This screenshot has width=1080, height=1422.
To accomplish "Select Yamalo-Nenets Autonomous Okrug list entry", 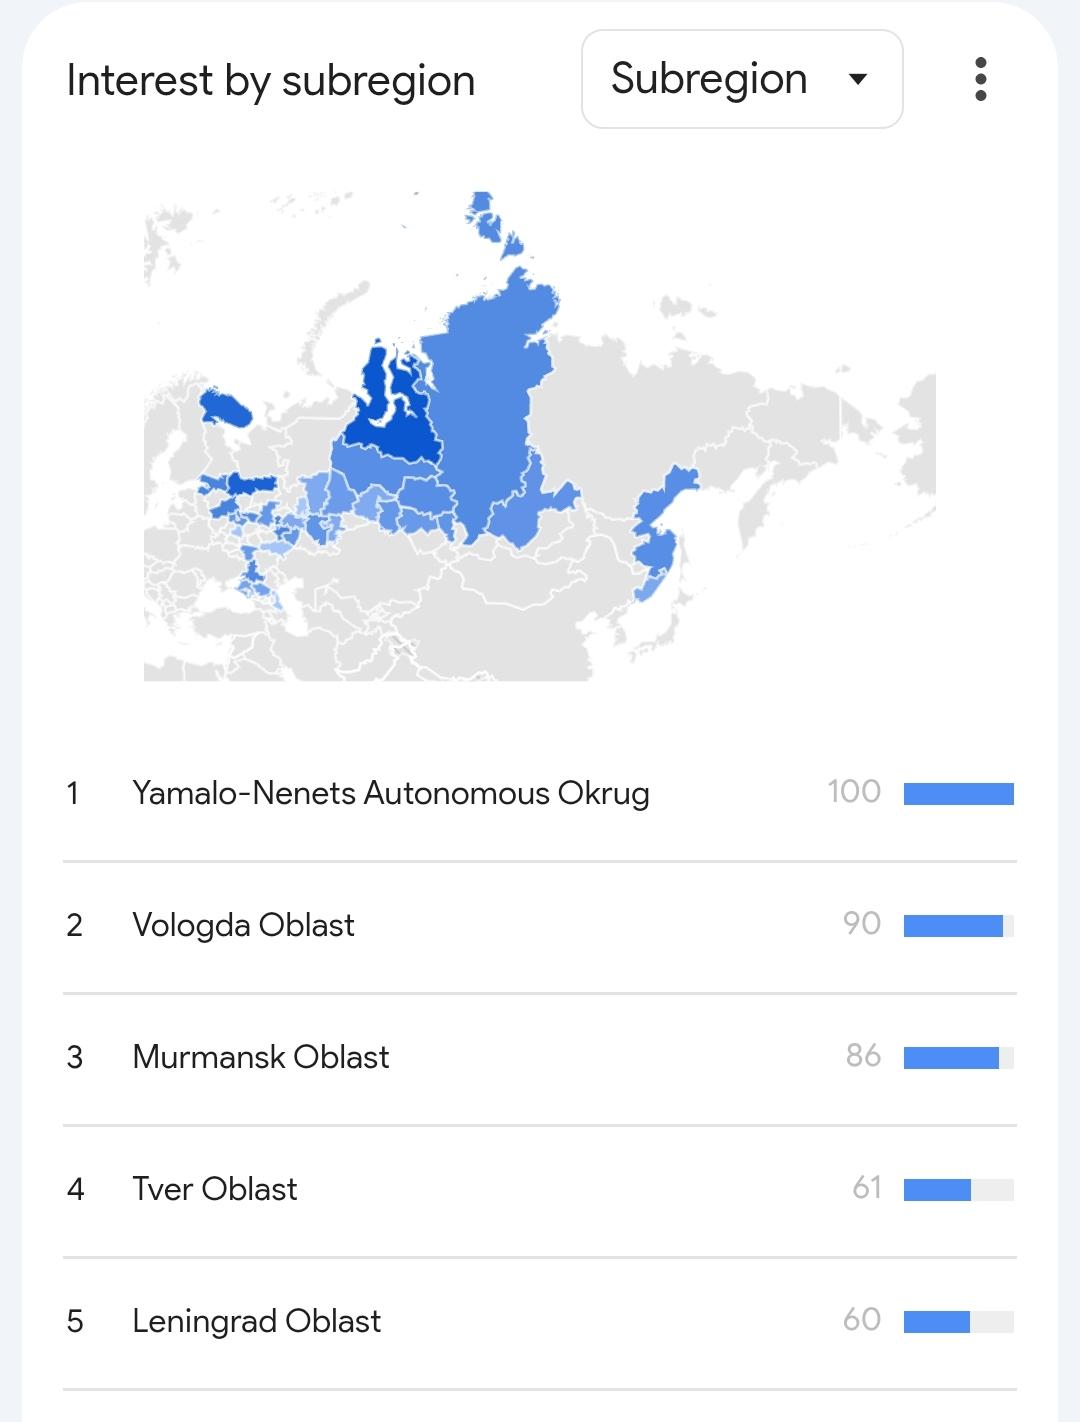I will (390, 793).
